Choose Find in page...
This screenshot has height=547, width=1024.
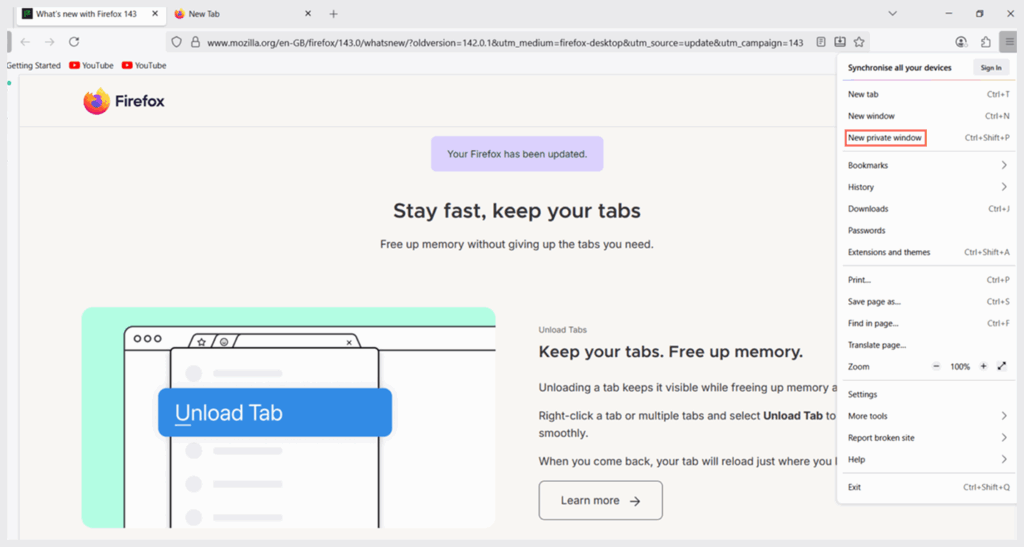tap(928, 323)
